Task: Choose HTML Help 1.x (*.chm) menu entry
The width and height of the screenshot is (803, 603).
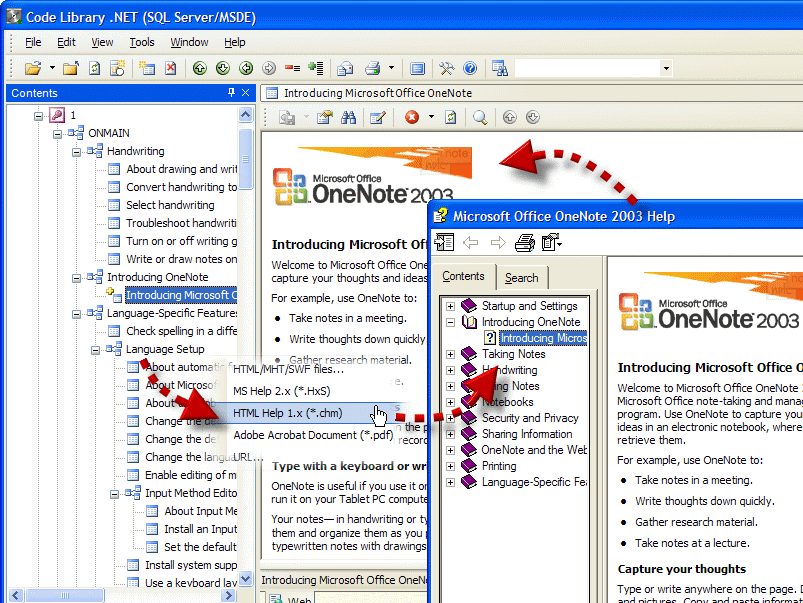Action: (287, 413)
